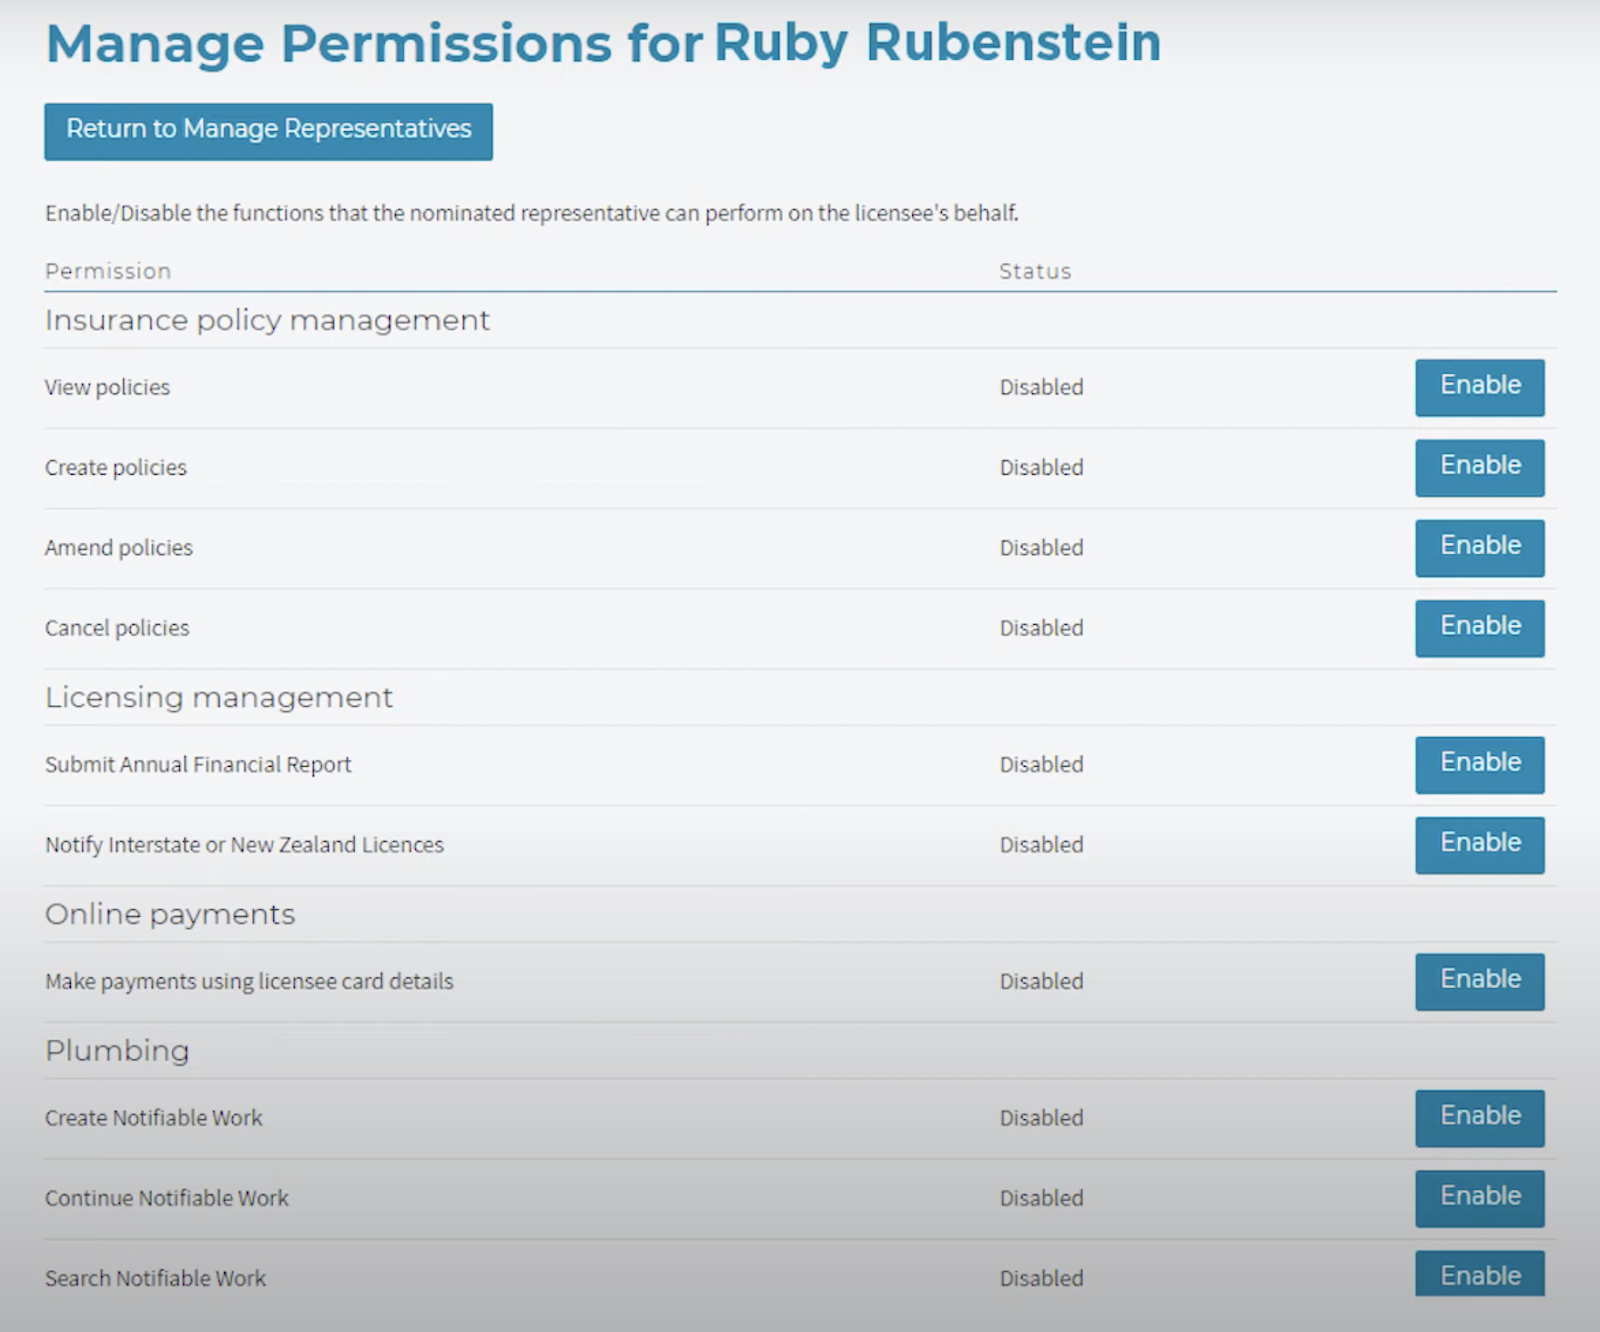Select 'Create Notifiable Work' text

point(153,1118)
